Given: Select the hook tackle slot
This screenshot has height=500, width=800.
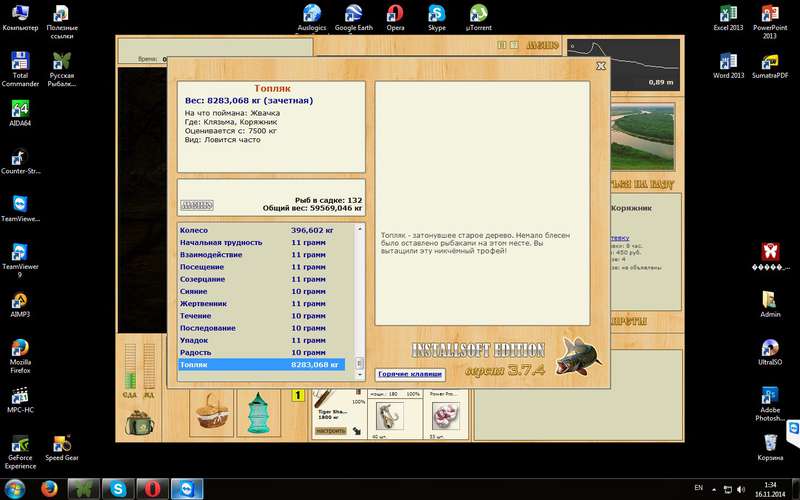Looking at the screenshot, I should pyautogui.click(x=390, y=415).
